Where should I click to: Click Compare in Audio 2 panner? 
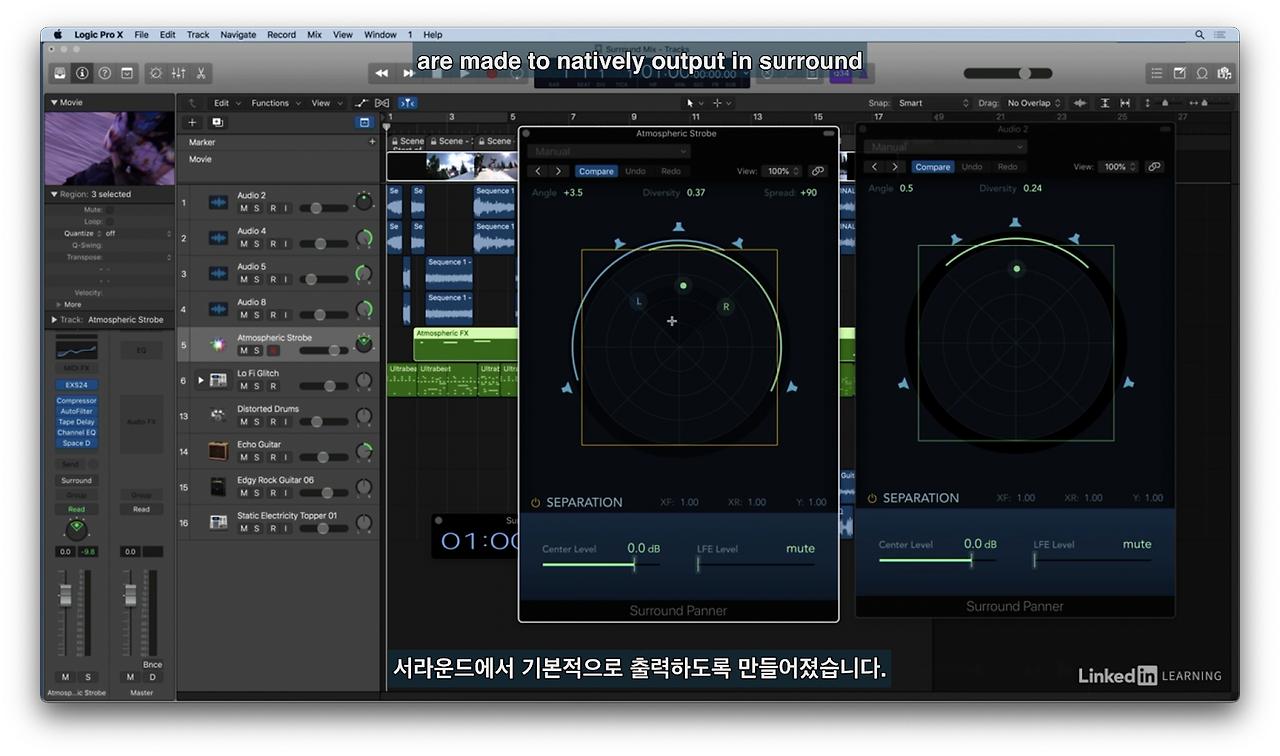pos(932,167)
